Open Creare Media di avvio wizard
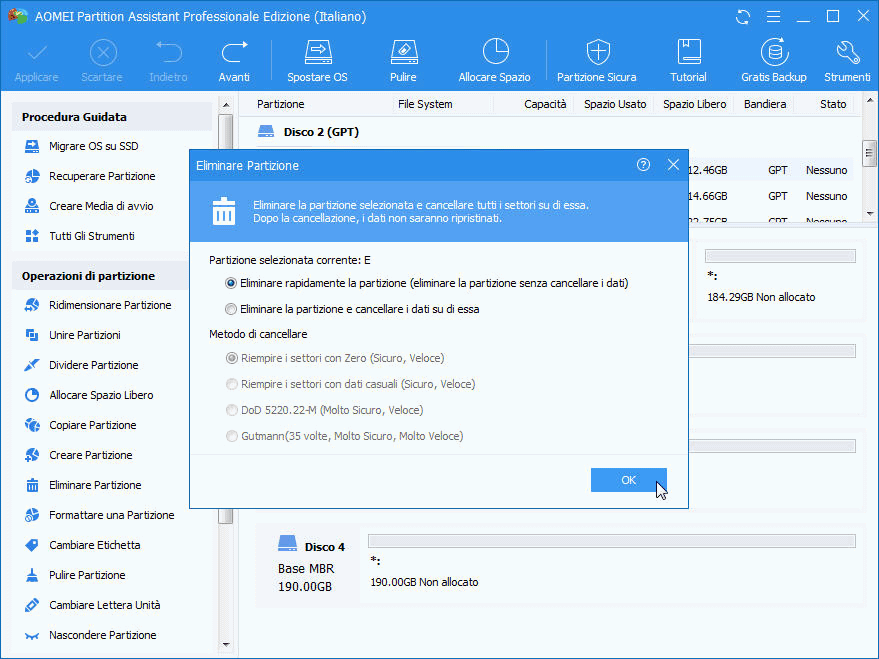This screenshot has width=879, height=659. coord(89,206)
